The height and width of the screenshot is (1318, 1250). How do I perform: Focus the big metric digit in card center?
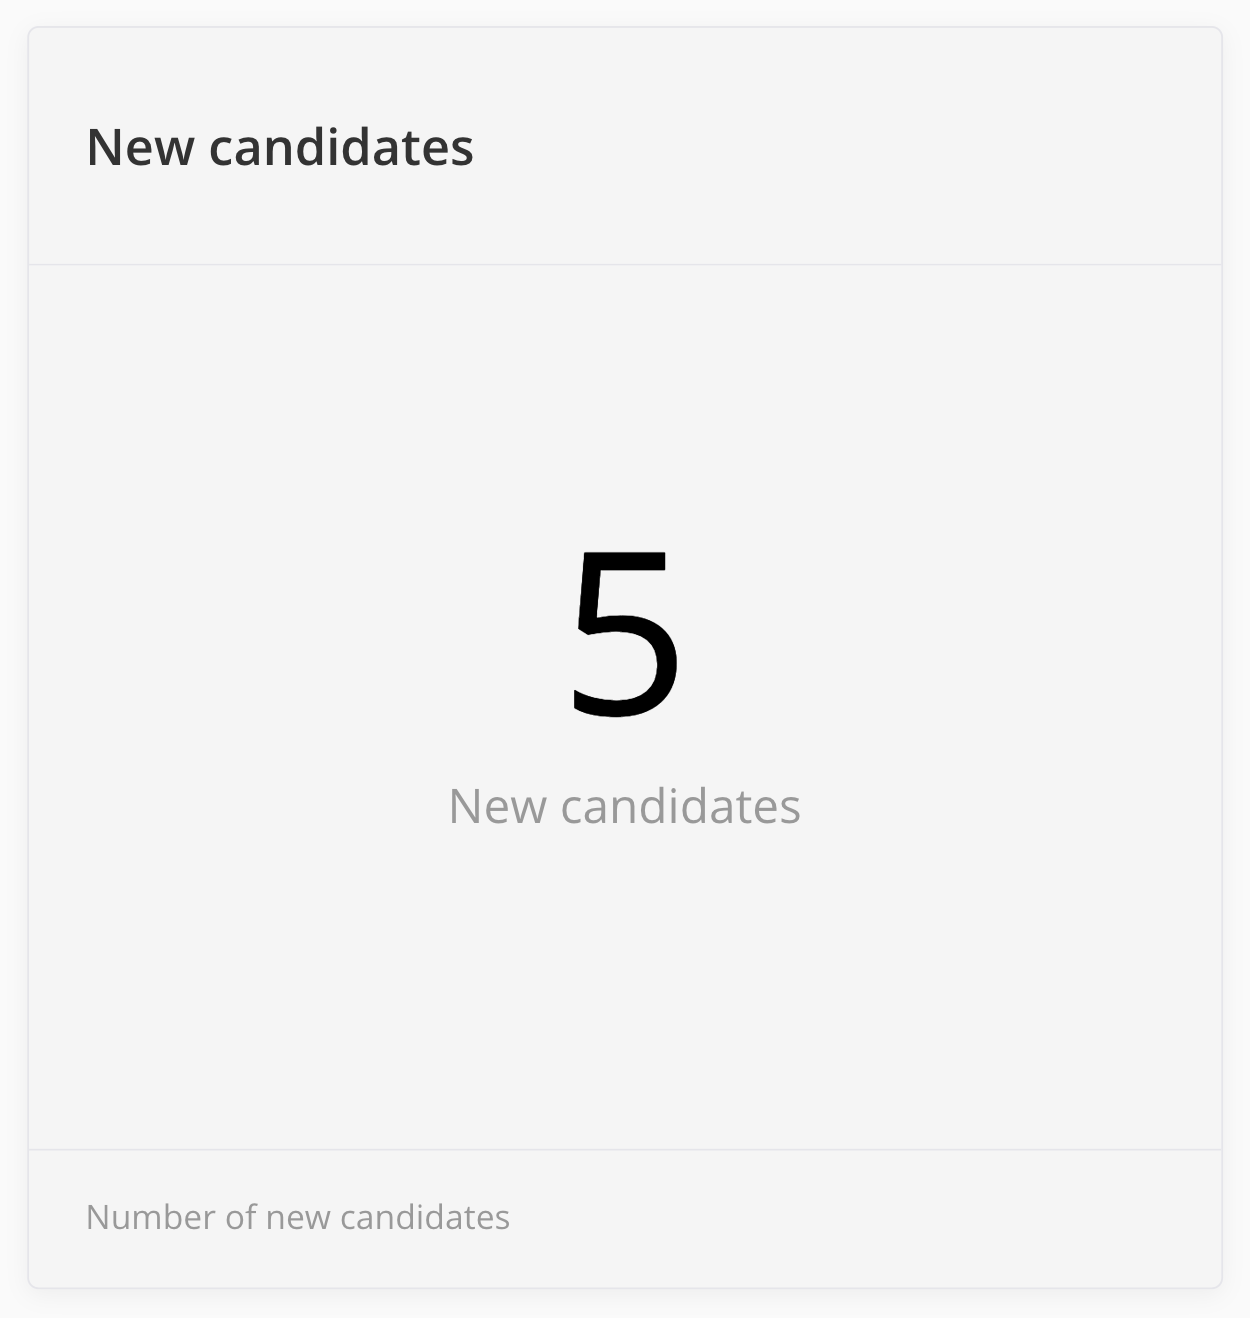(x=625, y=633)
